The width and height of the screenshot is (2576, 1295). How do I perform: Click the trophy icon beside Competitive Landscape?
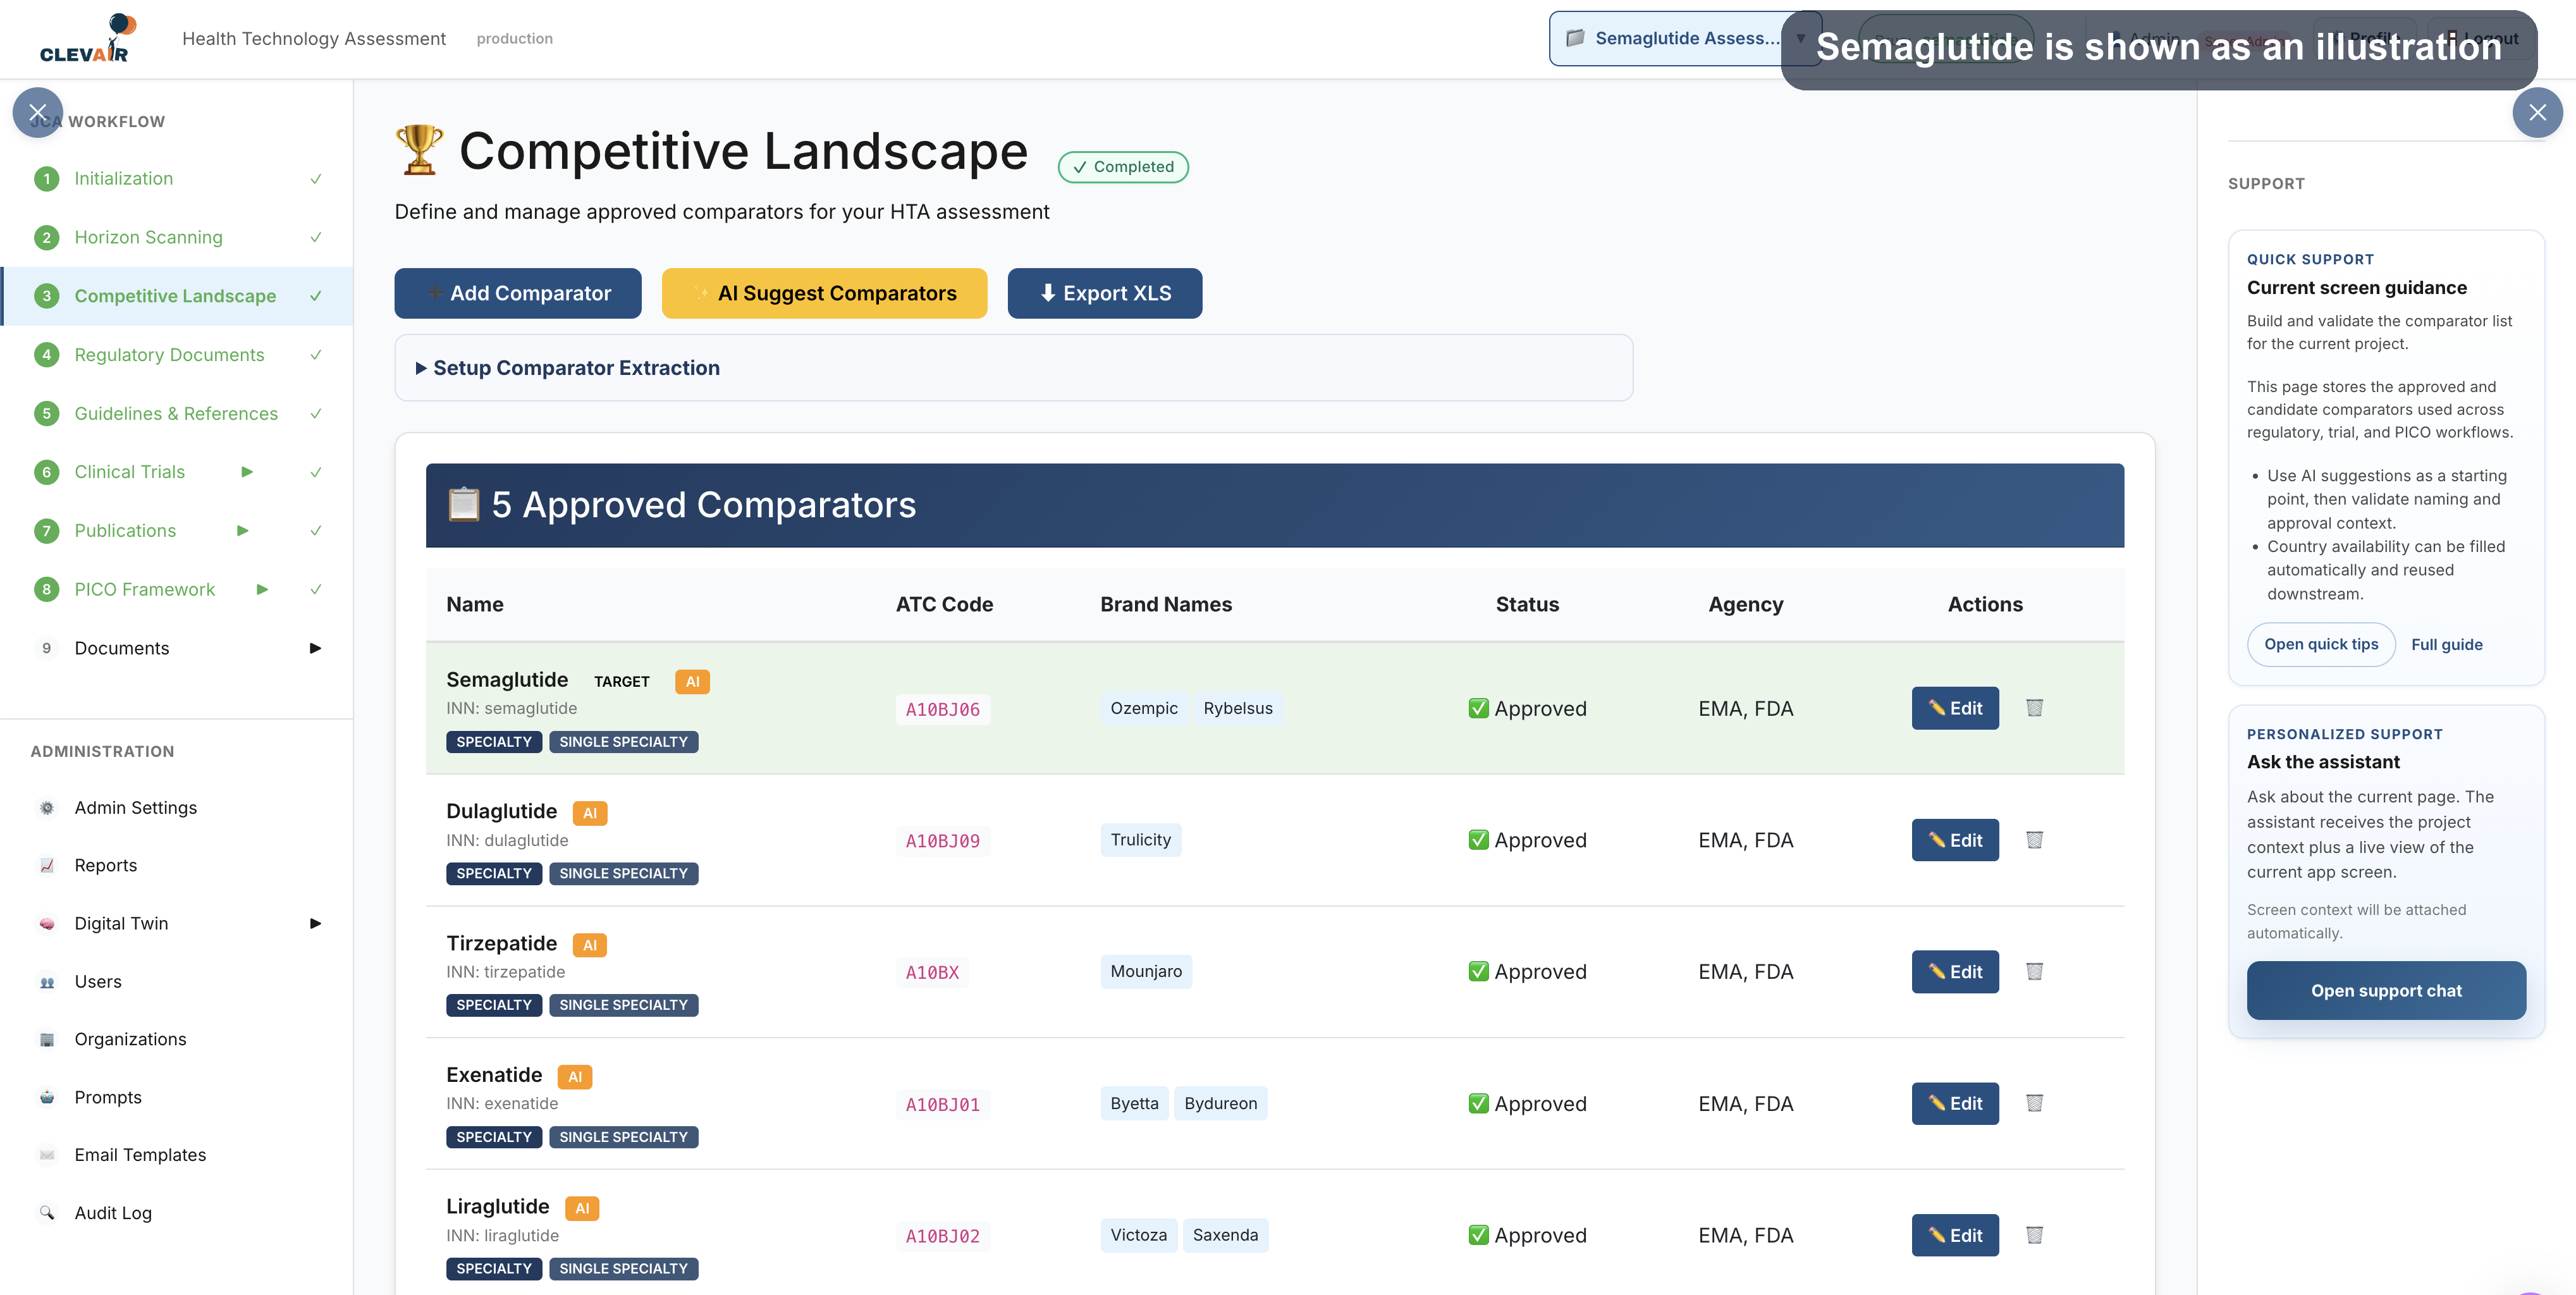pos(419,150)
